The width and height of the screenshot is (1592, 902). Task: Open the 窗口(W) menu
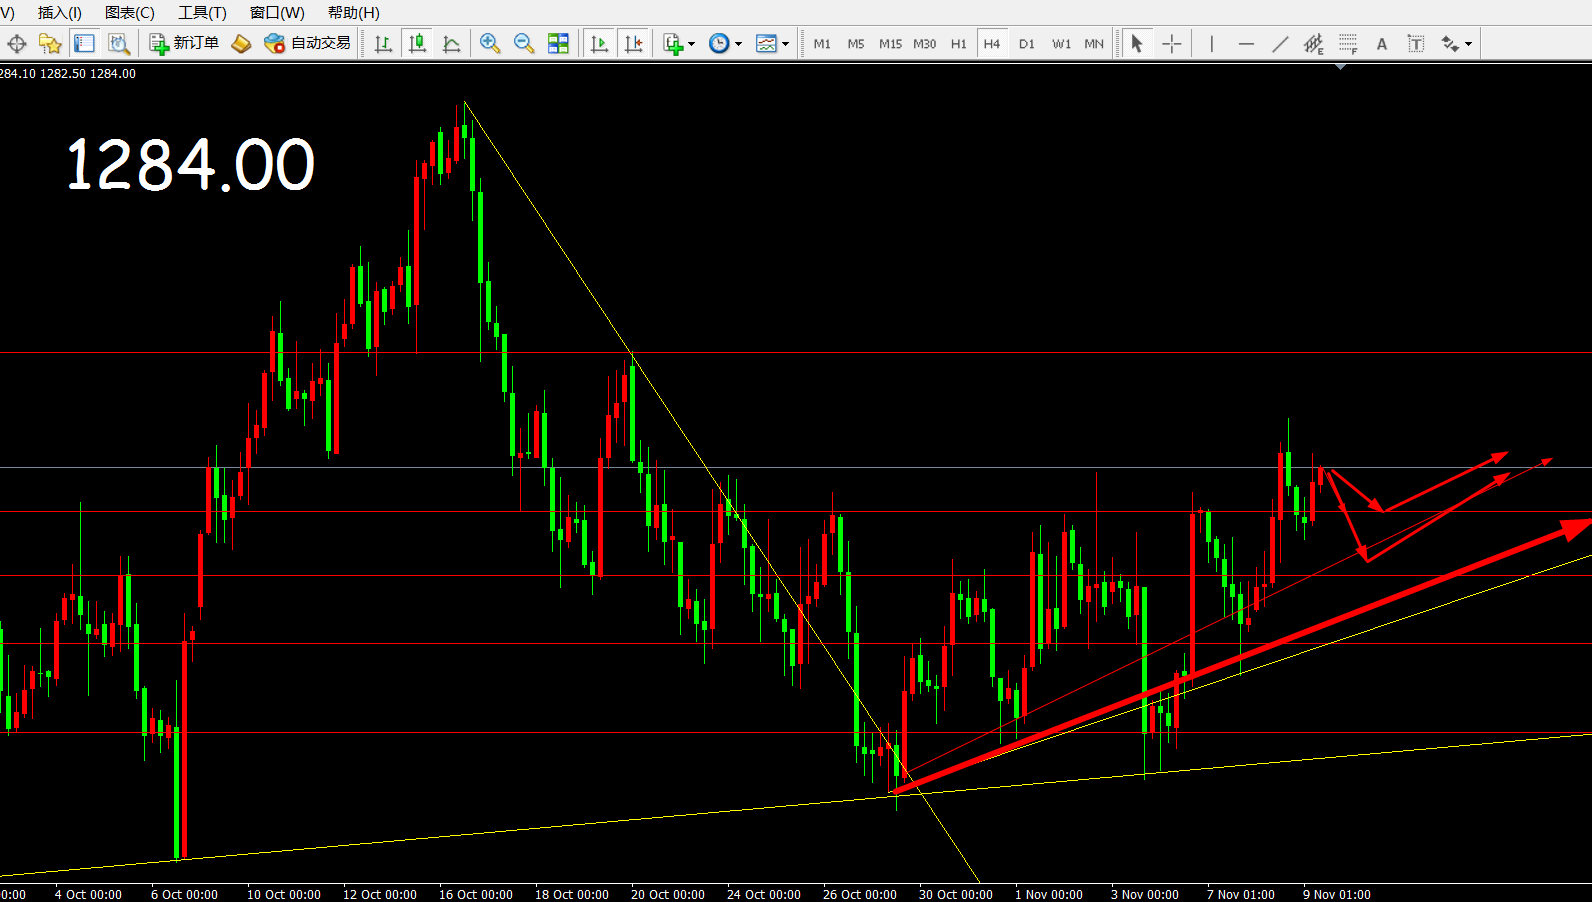(x=277, y=13)
